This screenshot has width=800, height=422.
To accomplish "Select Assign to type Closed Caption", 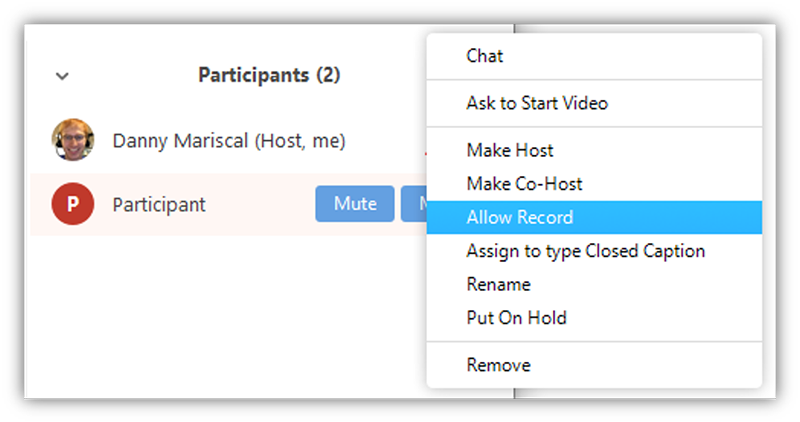I will click(585, 251).
